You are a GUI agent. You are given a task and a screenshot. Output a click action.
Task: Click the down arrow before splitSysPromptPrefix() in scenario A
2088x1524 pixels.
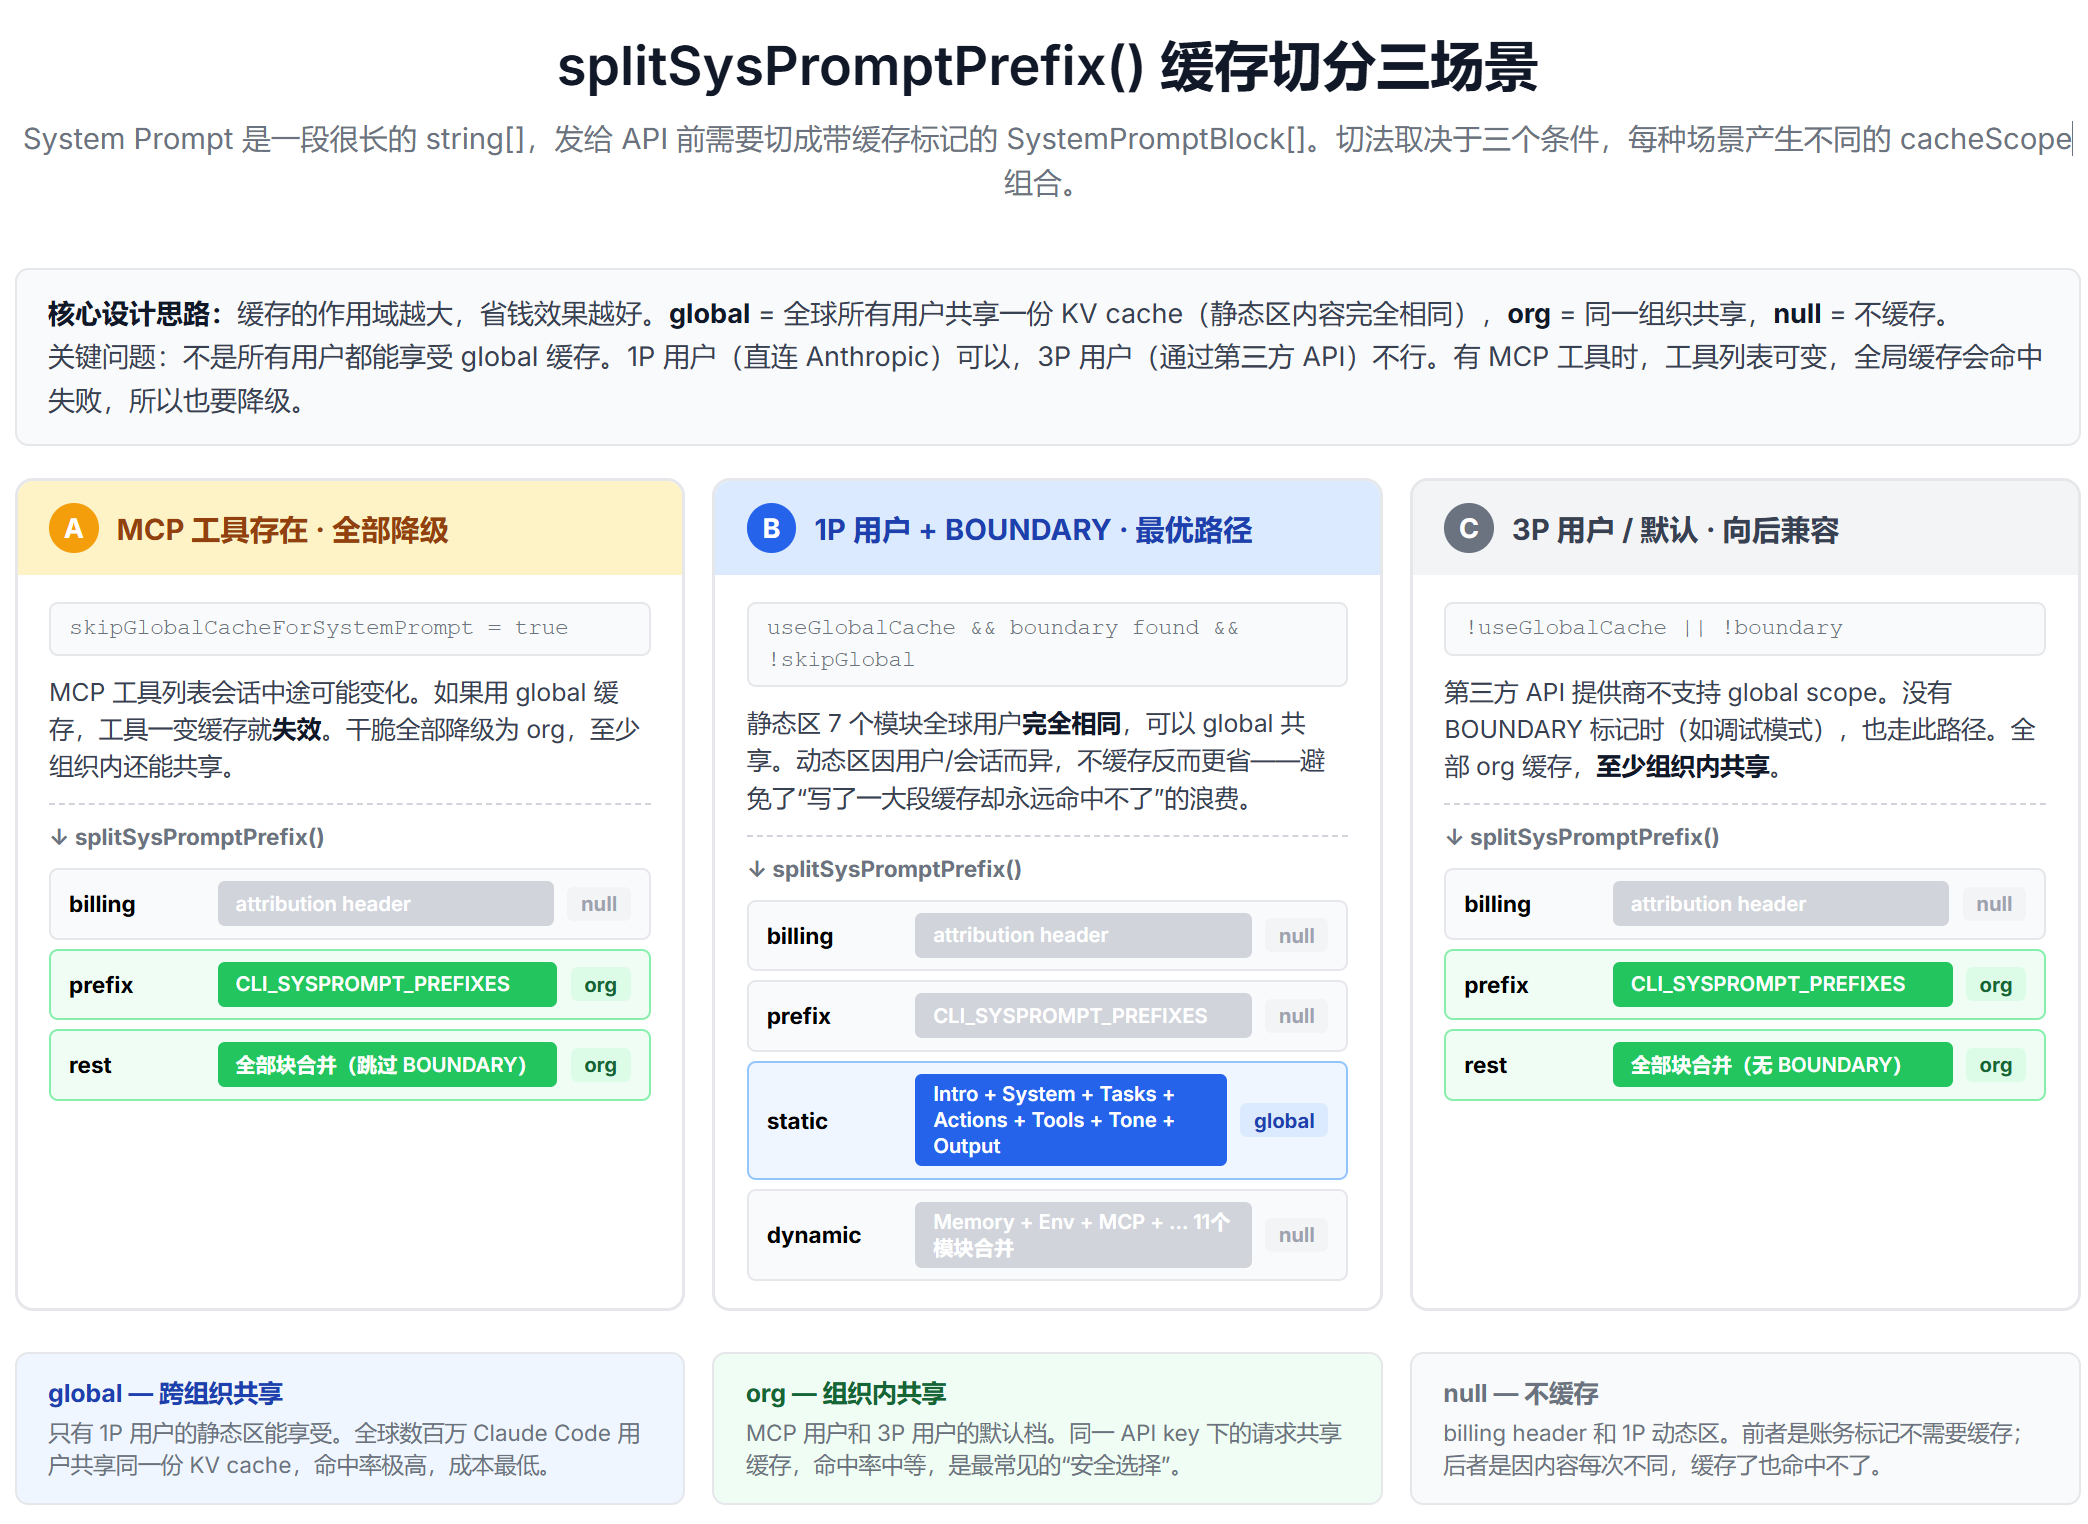(59, 837)
